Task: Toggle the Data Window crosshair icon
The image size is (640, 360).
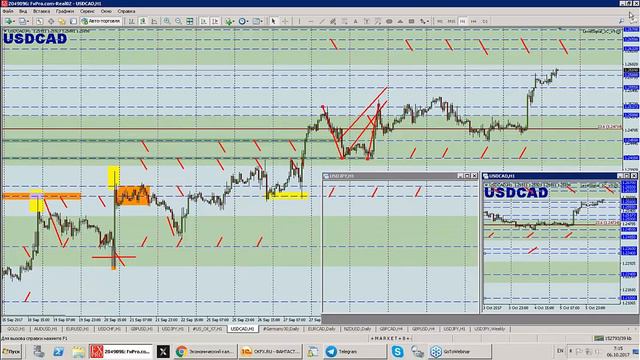Action: 51,21
